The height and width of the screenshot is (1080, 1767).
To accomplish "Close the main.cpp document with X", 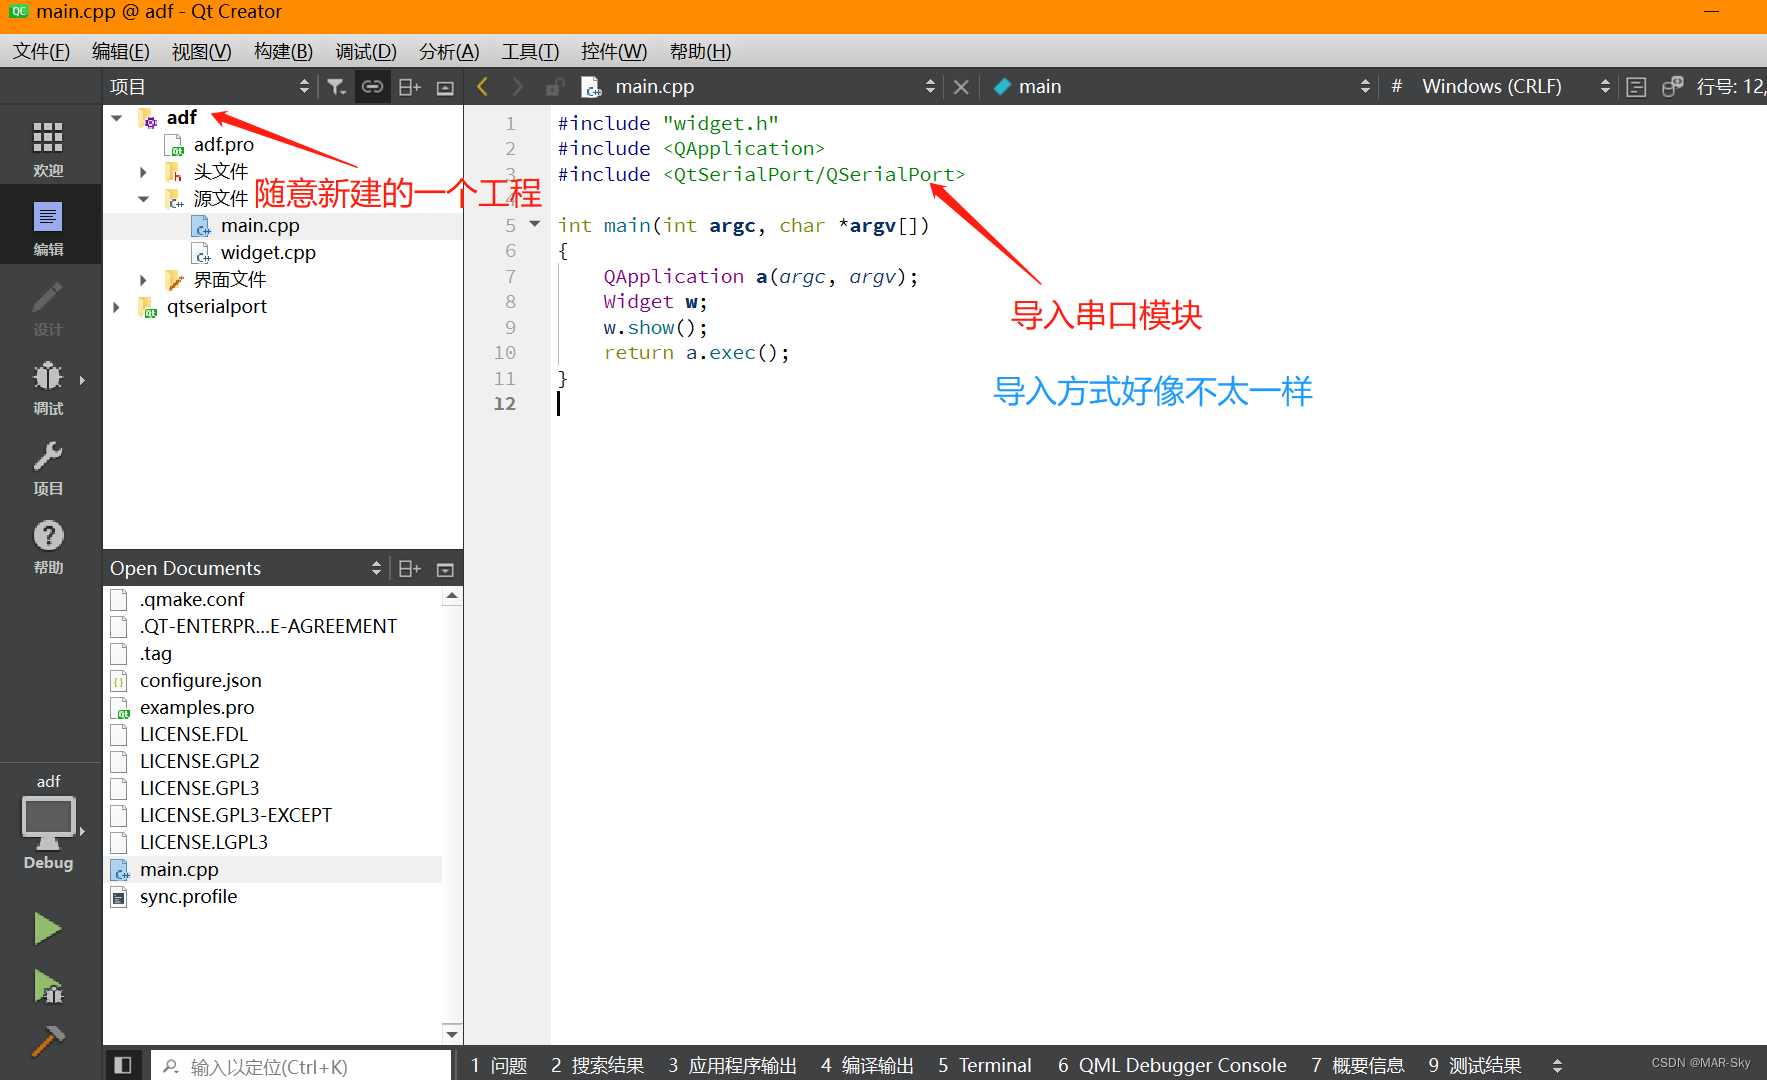I will click(x=961, y=87).
